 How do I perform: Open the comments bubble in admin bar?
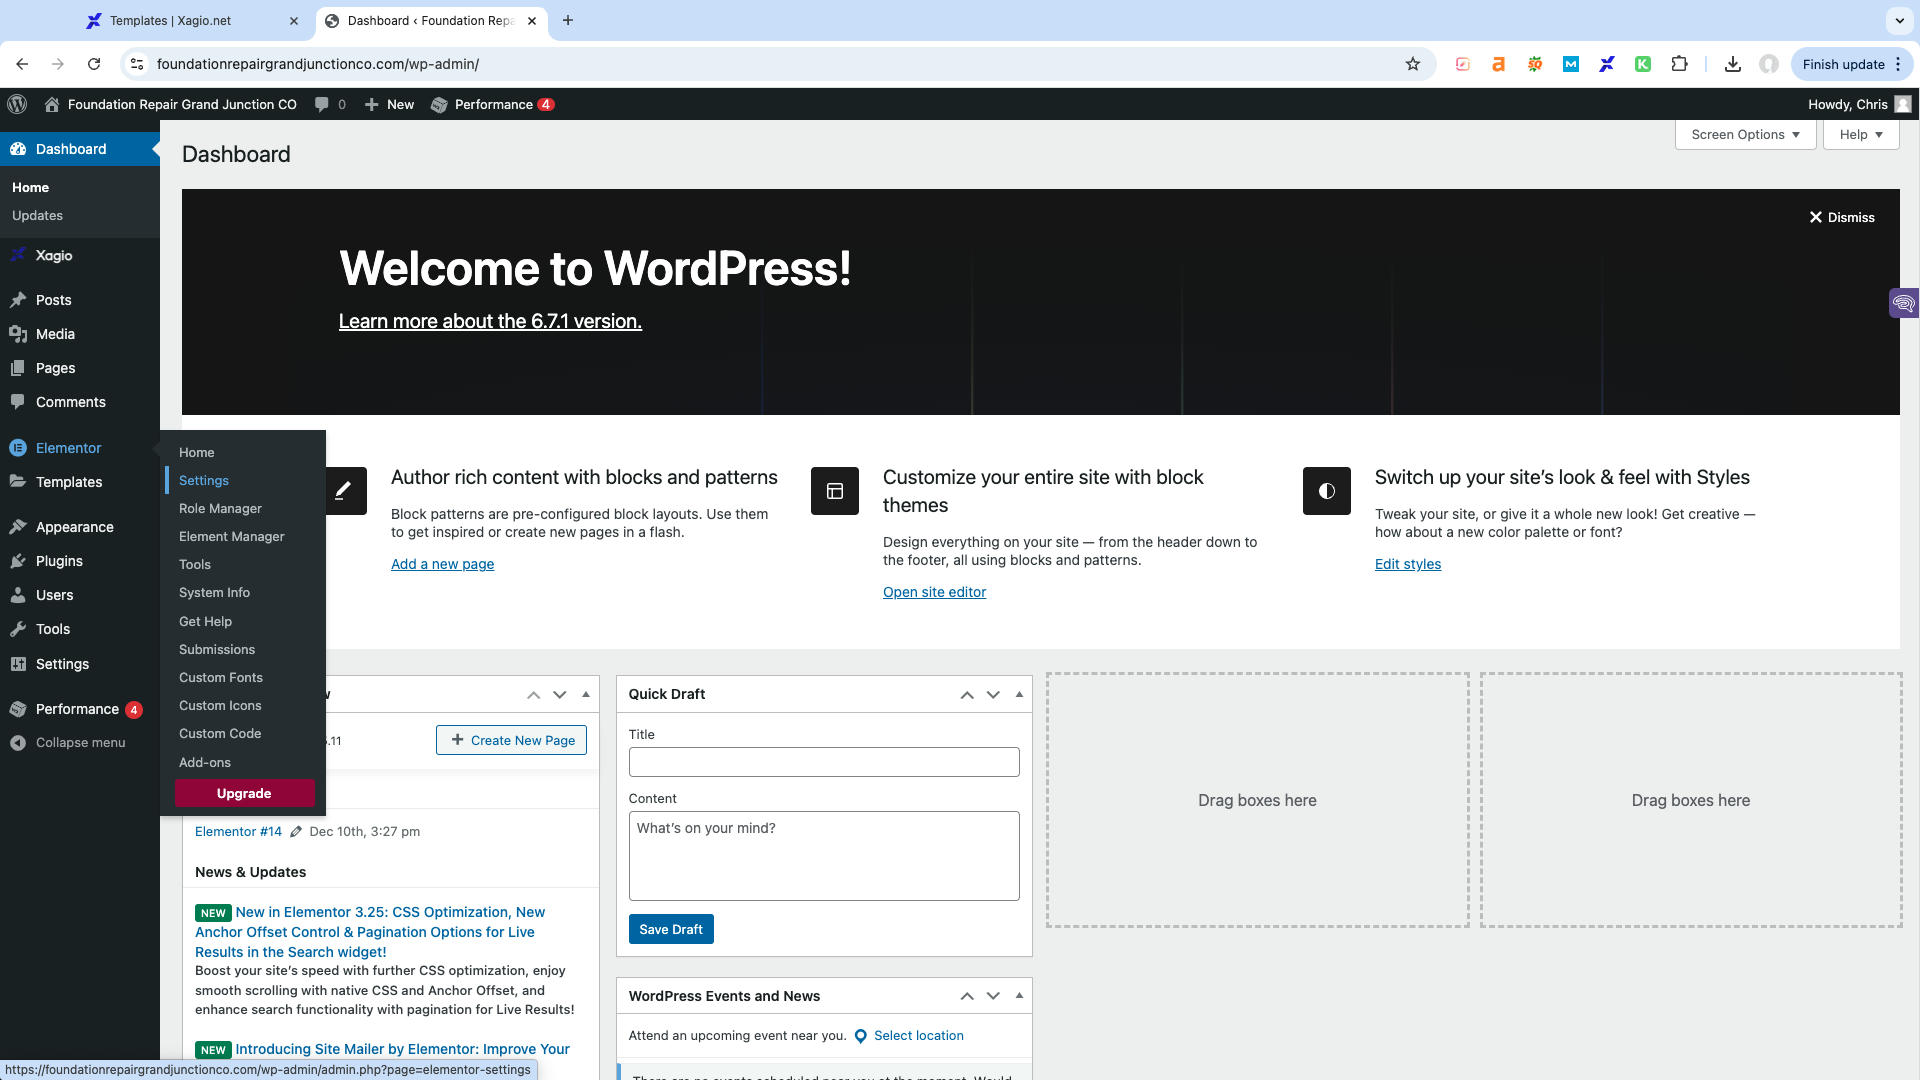321,104
